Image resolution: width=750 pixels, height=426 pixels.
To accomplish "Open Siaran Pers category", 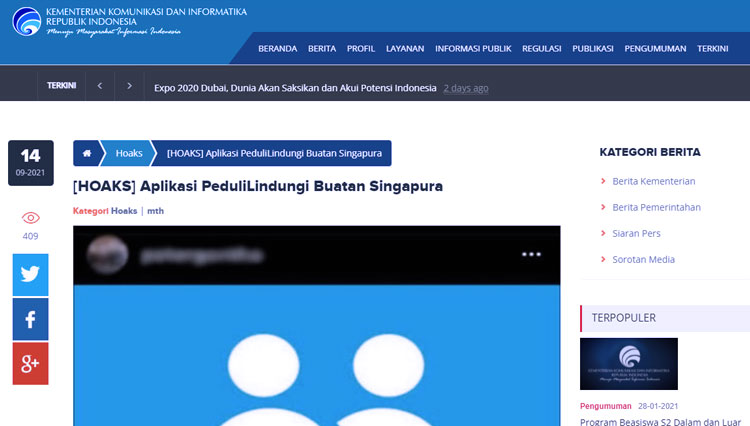I will tap(636, 233).
